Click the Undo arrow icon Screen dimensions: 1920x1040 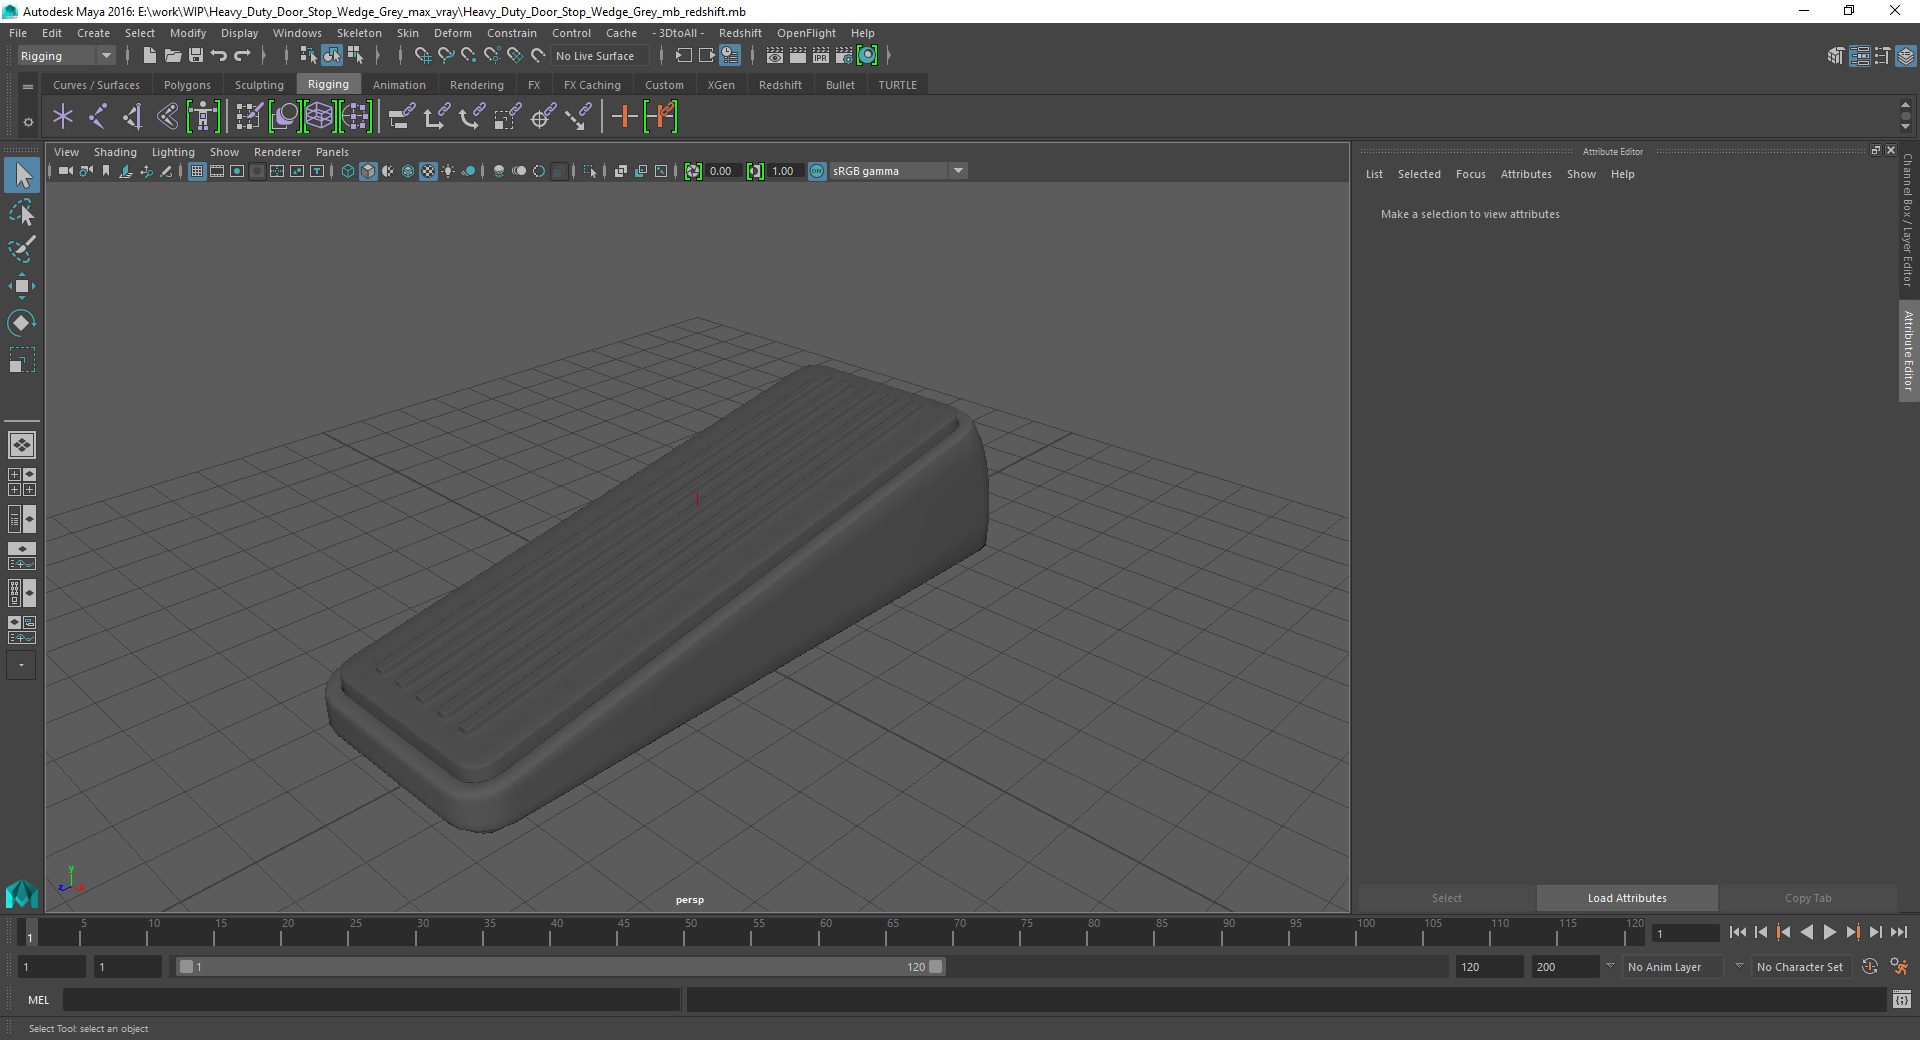[x=219, y=56]
